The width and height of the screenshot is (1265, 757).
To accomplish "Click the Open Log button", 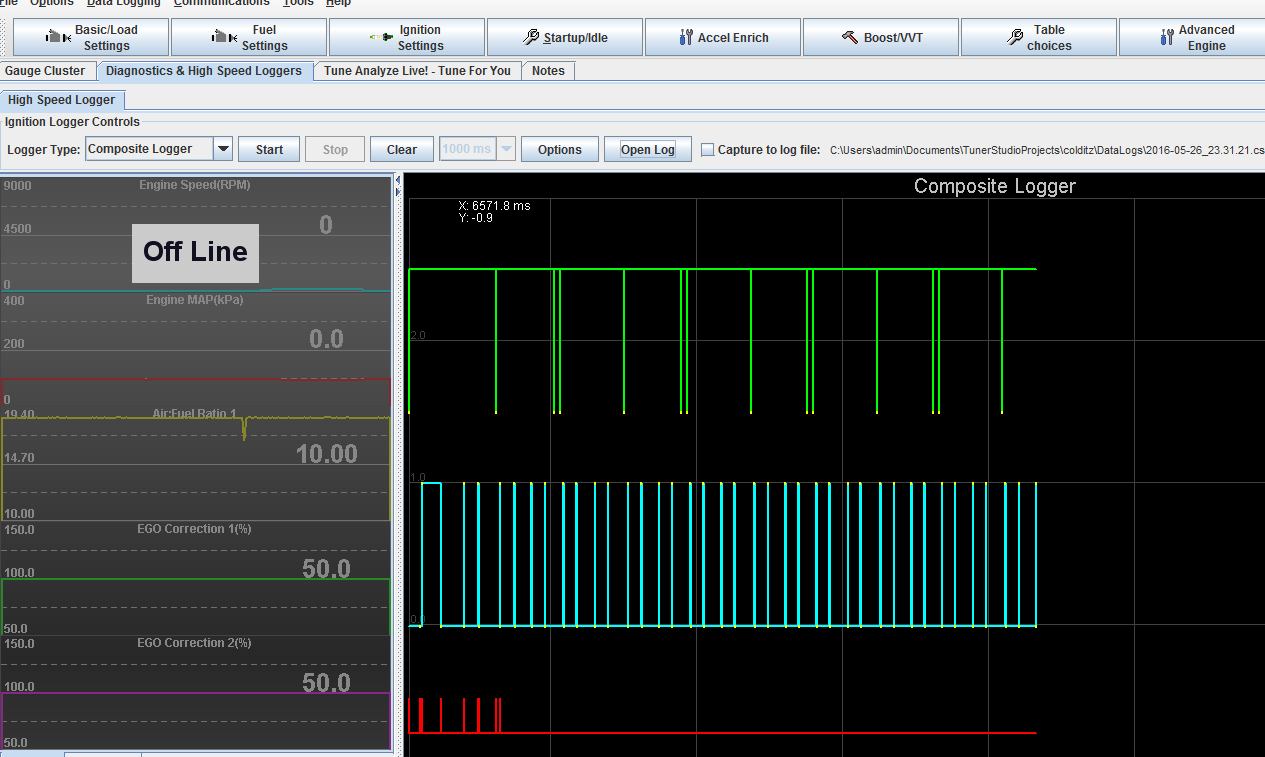I will [x=648, y=149].
